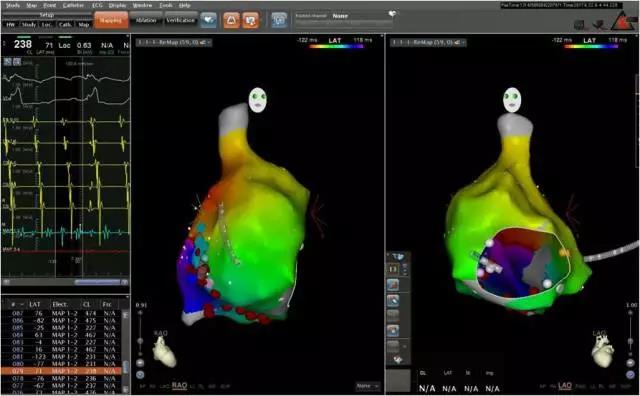This screenshot has height=396, width=640.
Task: Switch to Verification mode
Action: pyautogui.click(x=180, y=20)
